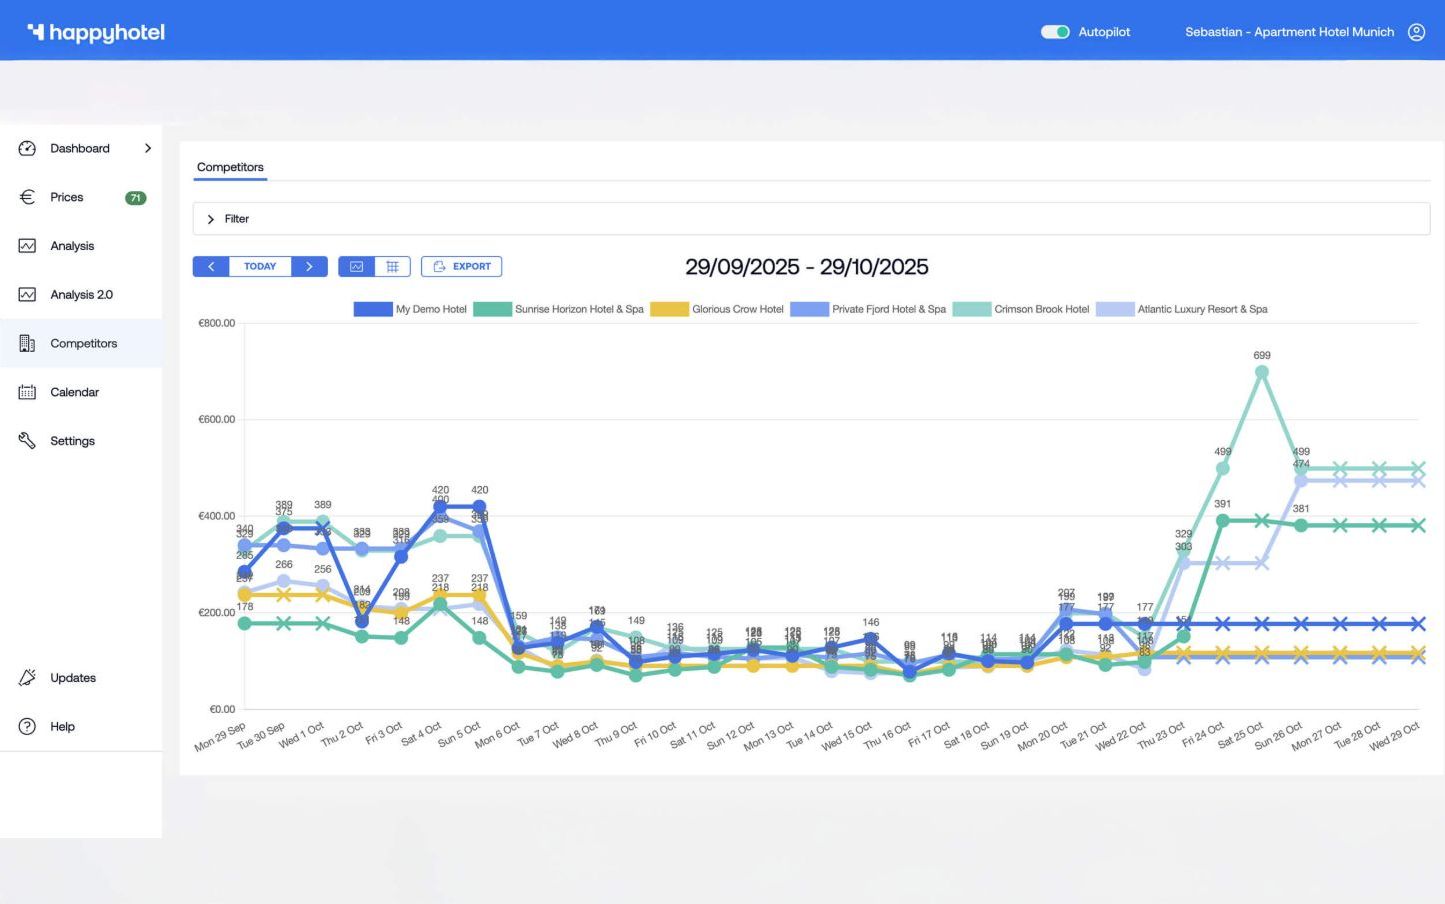Click the Export button
Image resolution: width=1445 pixels, height=904 pixels.
coord(461,267)
